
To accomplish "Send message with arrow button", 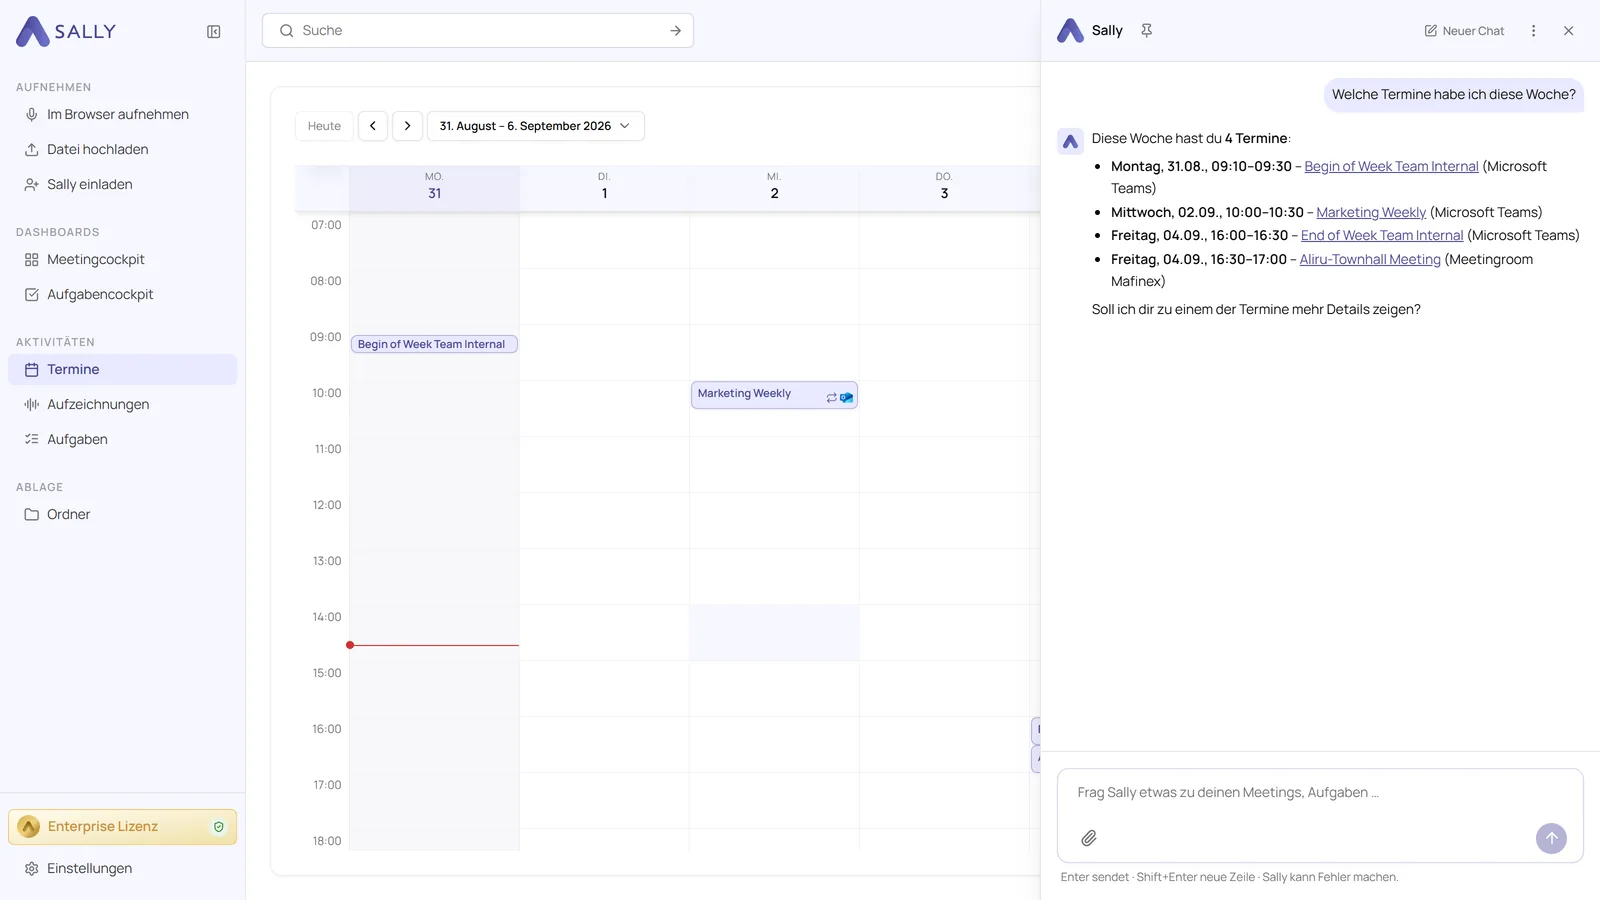I will tap(1551, 838).
